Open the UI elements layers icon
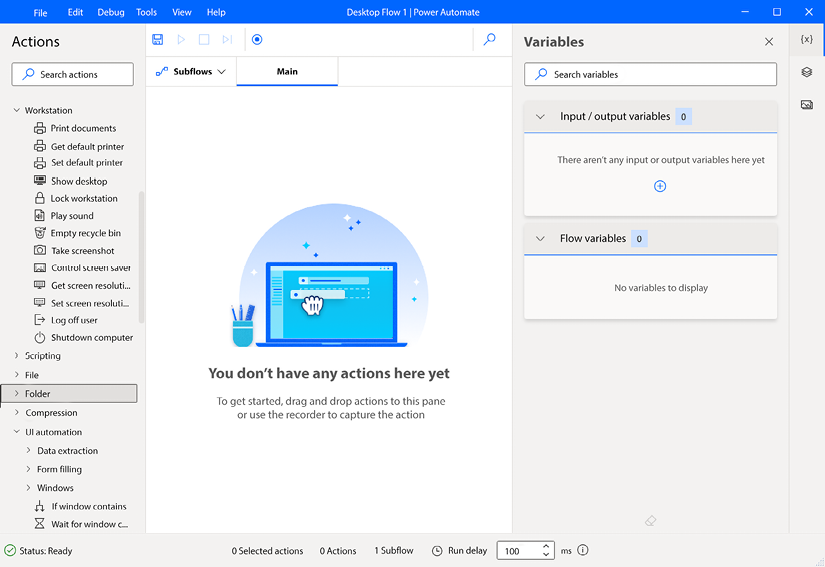The image size is (825, 567). [x=807, y=72]
